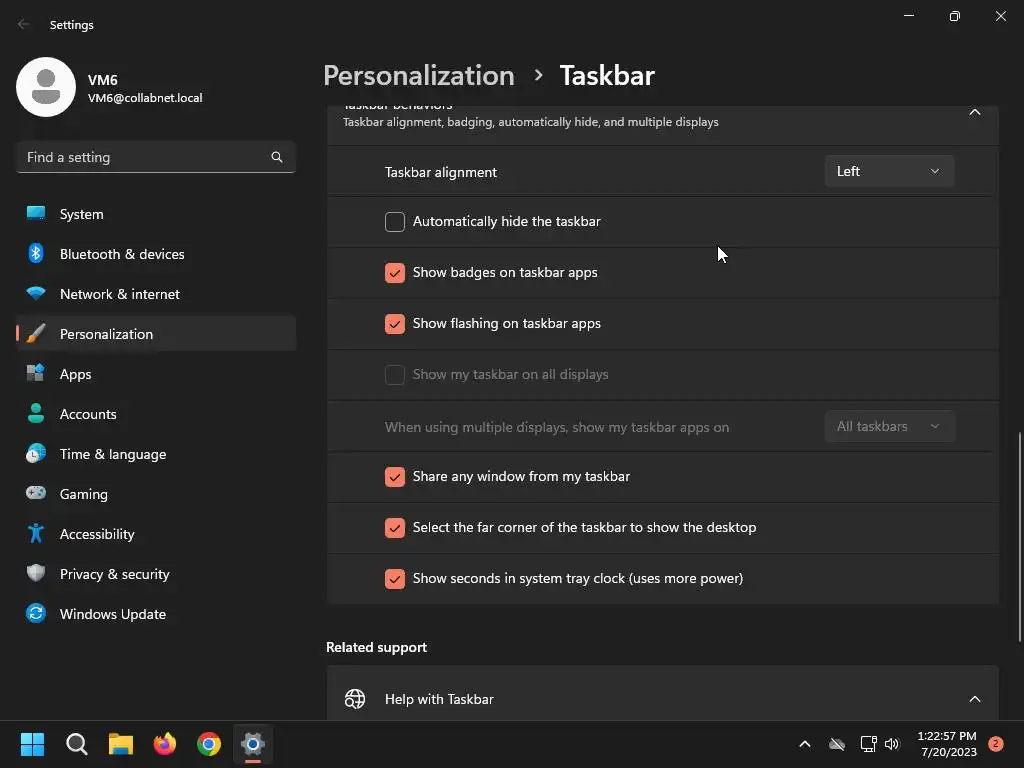
Task: Toggle Select the far corner to show desktop
Action: (x=394, y=527)
